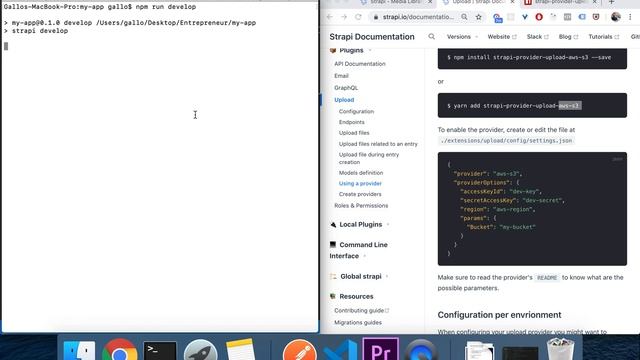Open the Email plugin page
Image resolution: width=640 pixels, height=360 pixels.
[x=341, y=76]
